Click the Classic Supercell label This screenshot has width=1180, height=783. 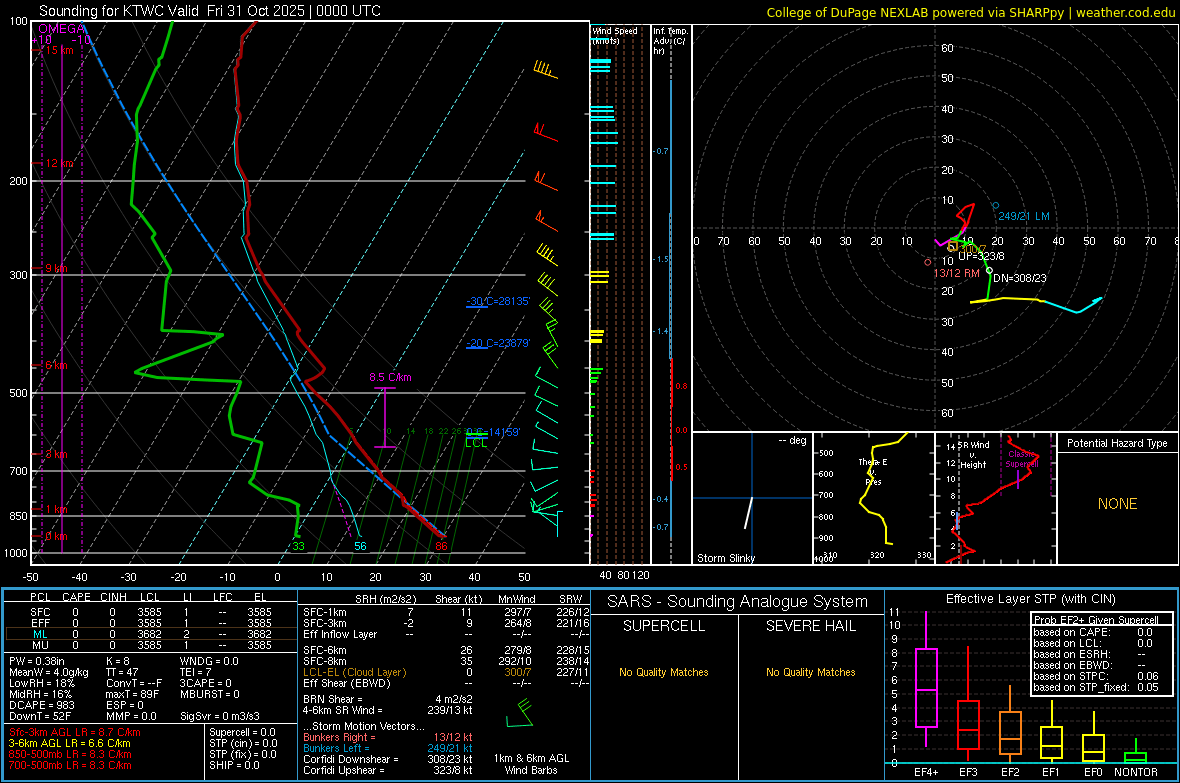click(x=1022, y=459)
